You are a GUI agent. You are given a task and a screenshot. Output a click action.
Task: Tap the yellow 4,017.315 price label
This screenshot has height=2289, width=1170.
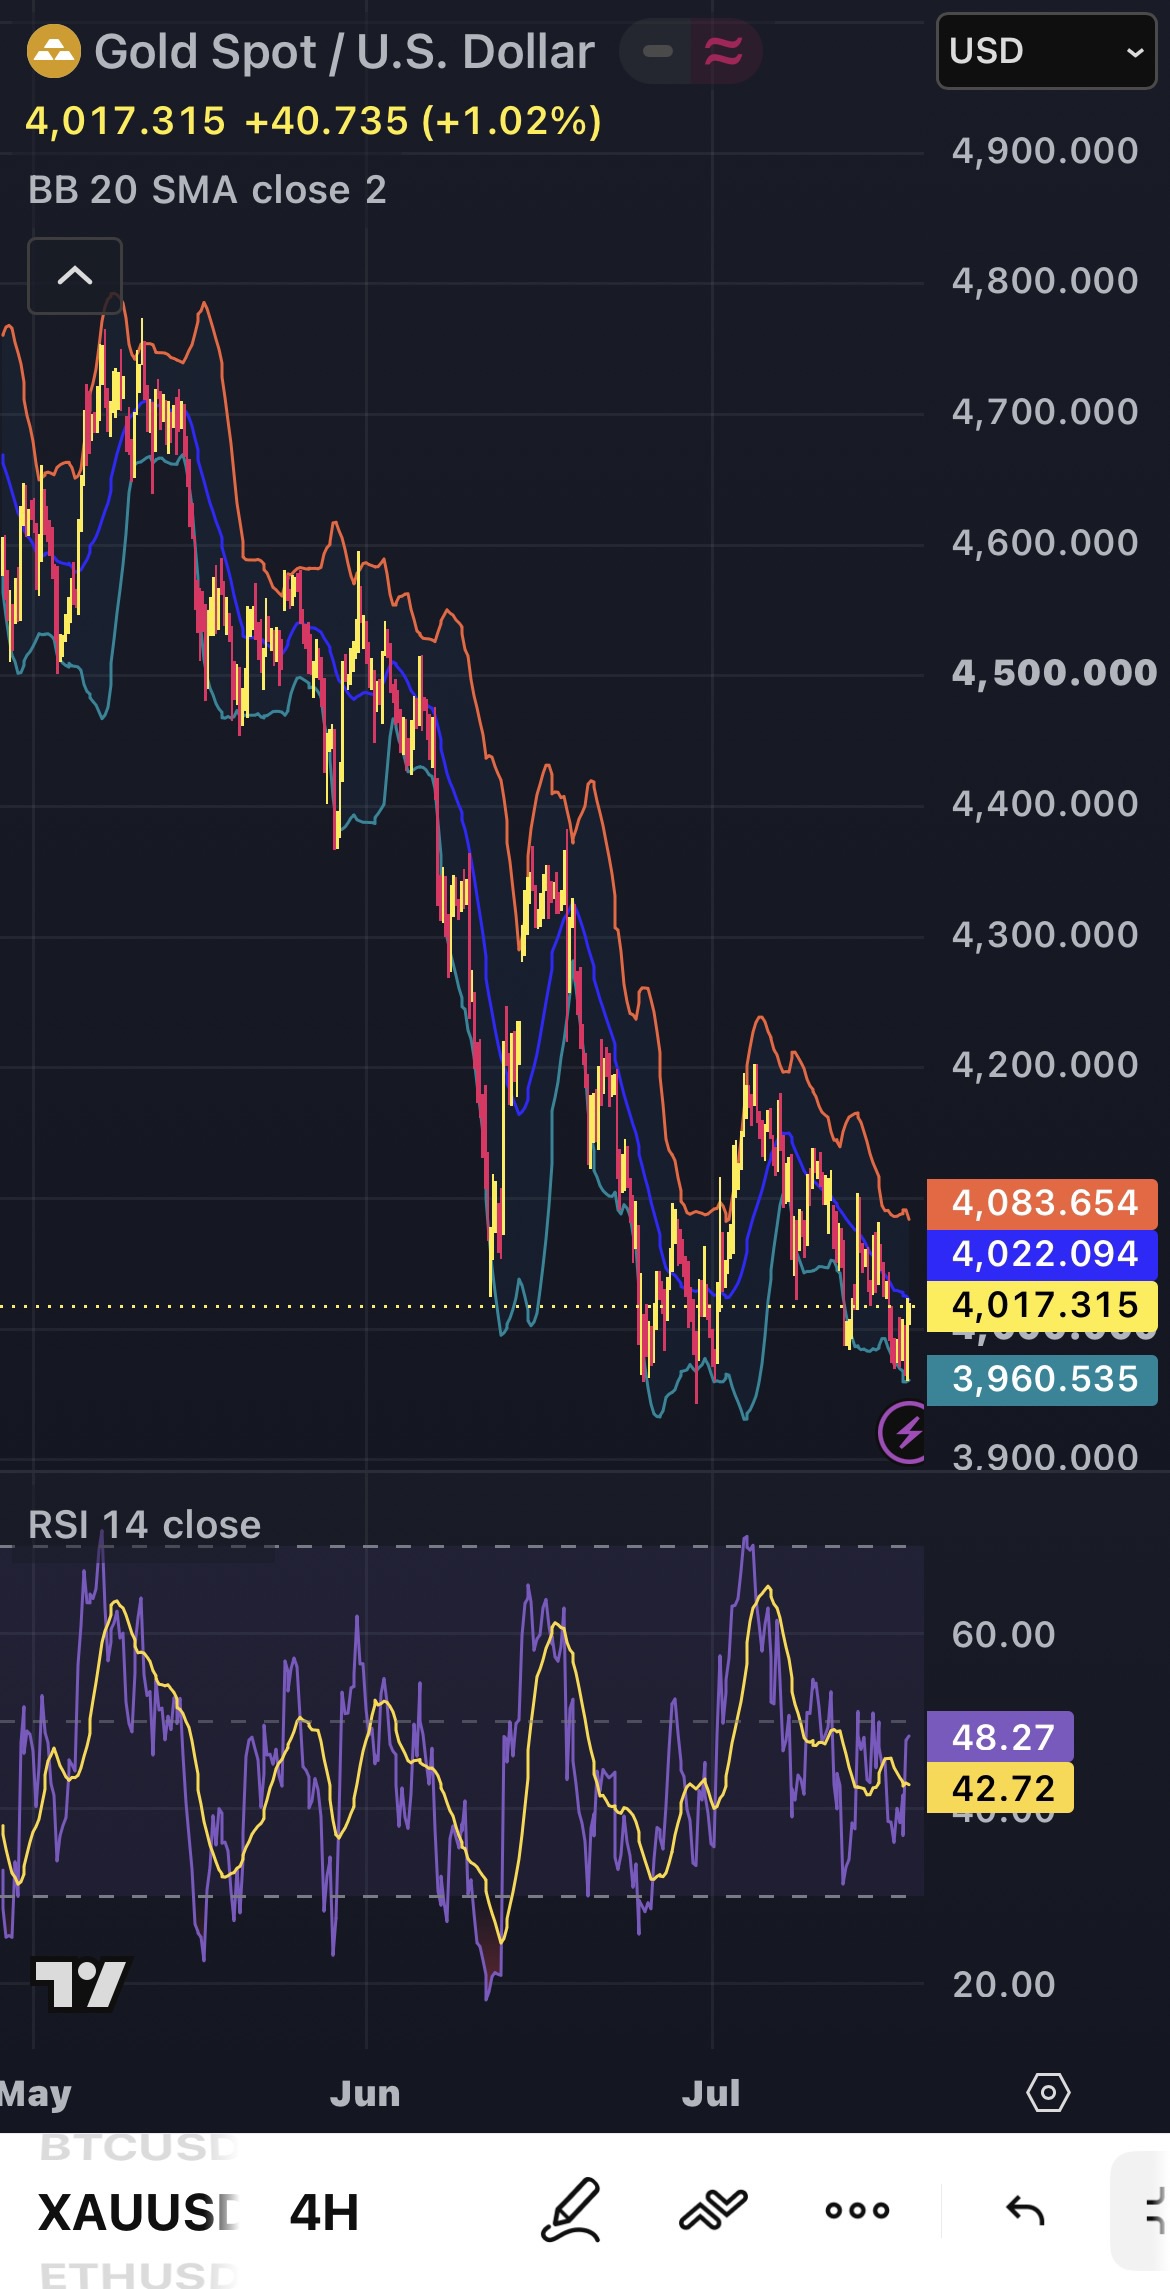pyautogui.click(x=1042, y=1305)
